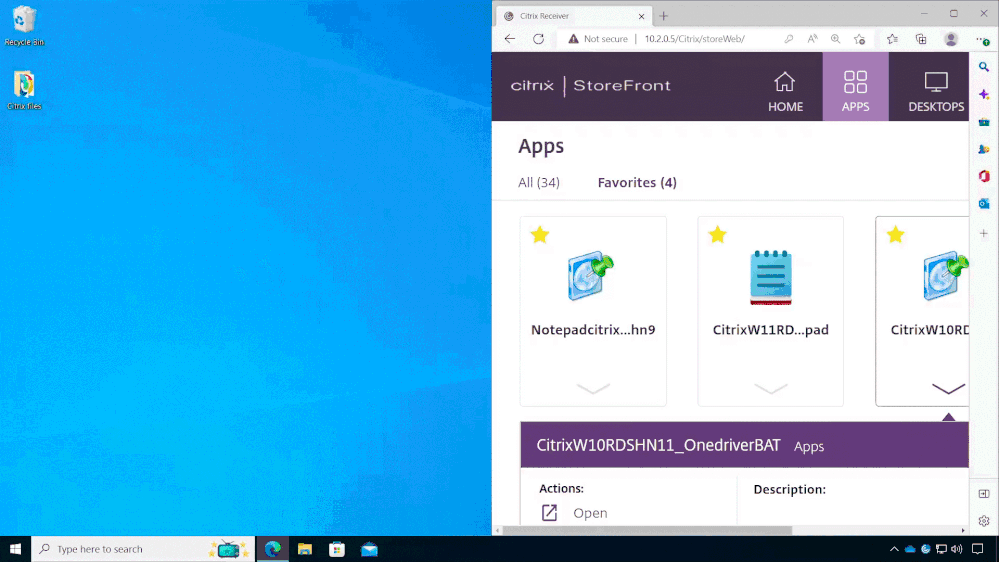Open Microsoft Office from the Edge sidebar
999x562 pixels.
(984, 177)
